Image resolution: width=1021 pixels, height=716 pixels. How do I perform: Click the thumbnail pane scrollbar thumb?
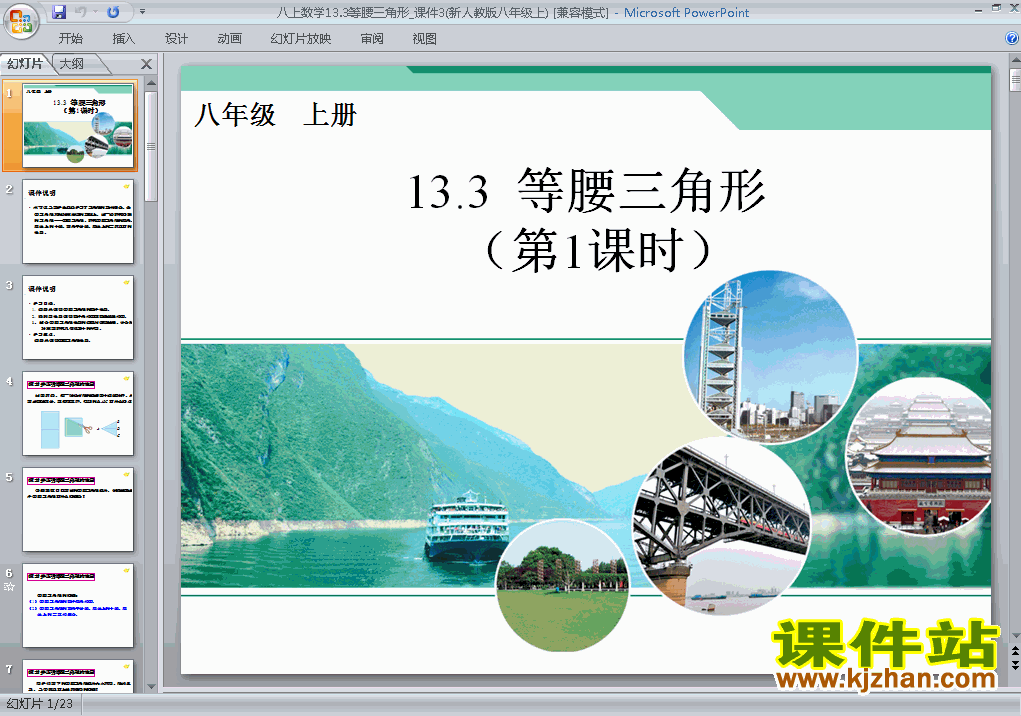pos(151,146)
